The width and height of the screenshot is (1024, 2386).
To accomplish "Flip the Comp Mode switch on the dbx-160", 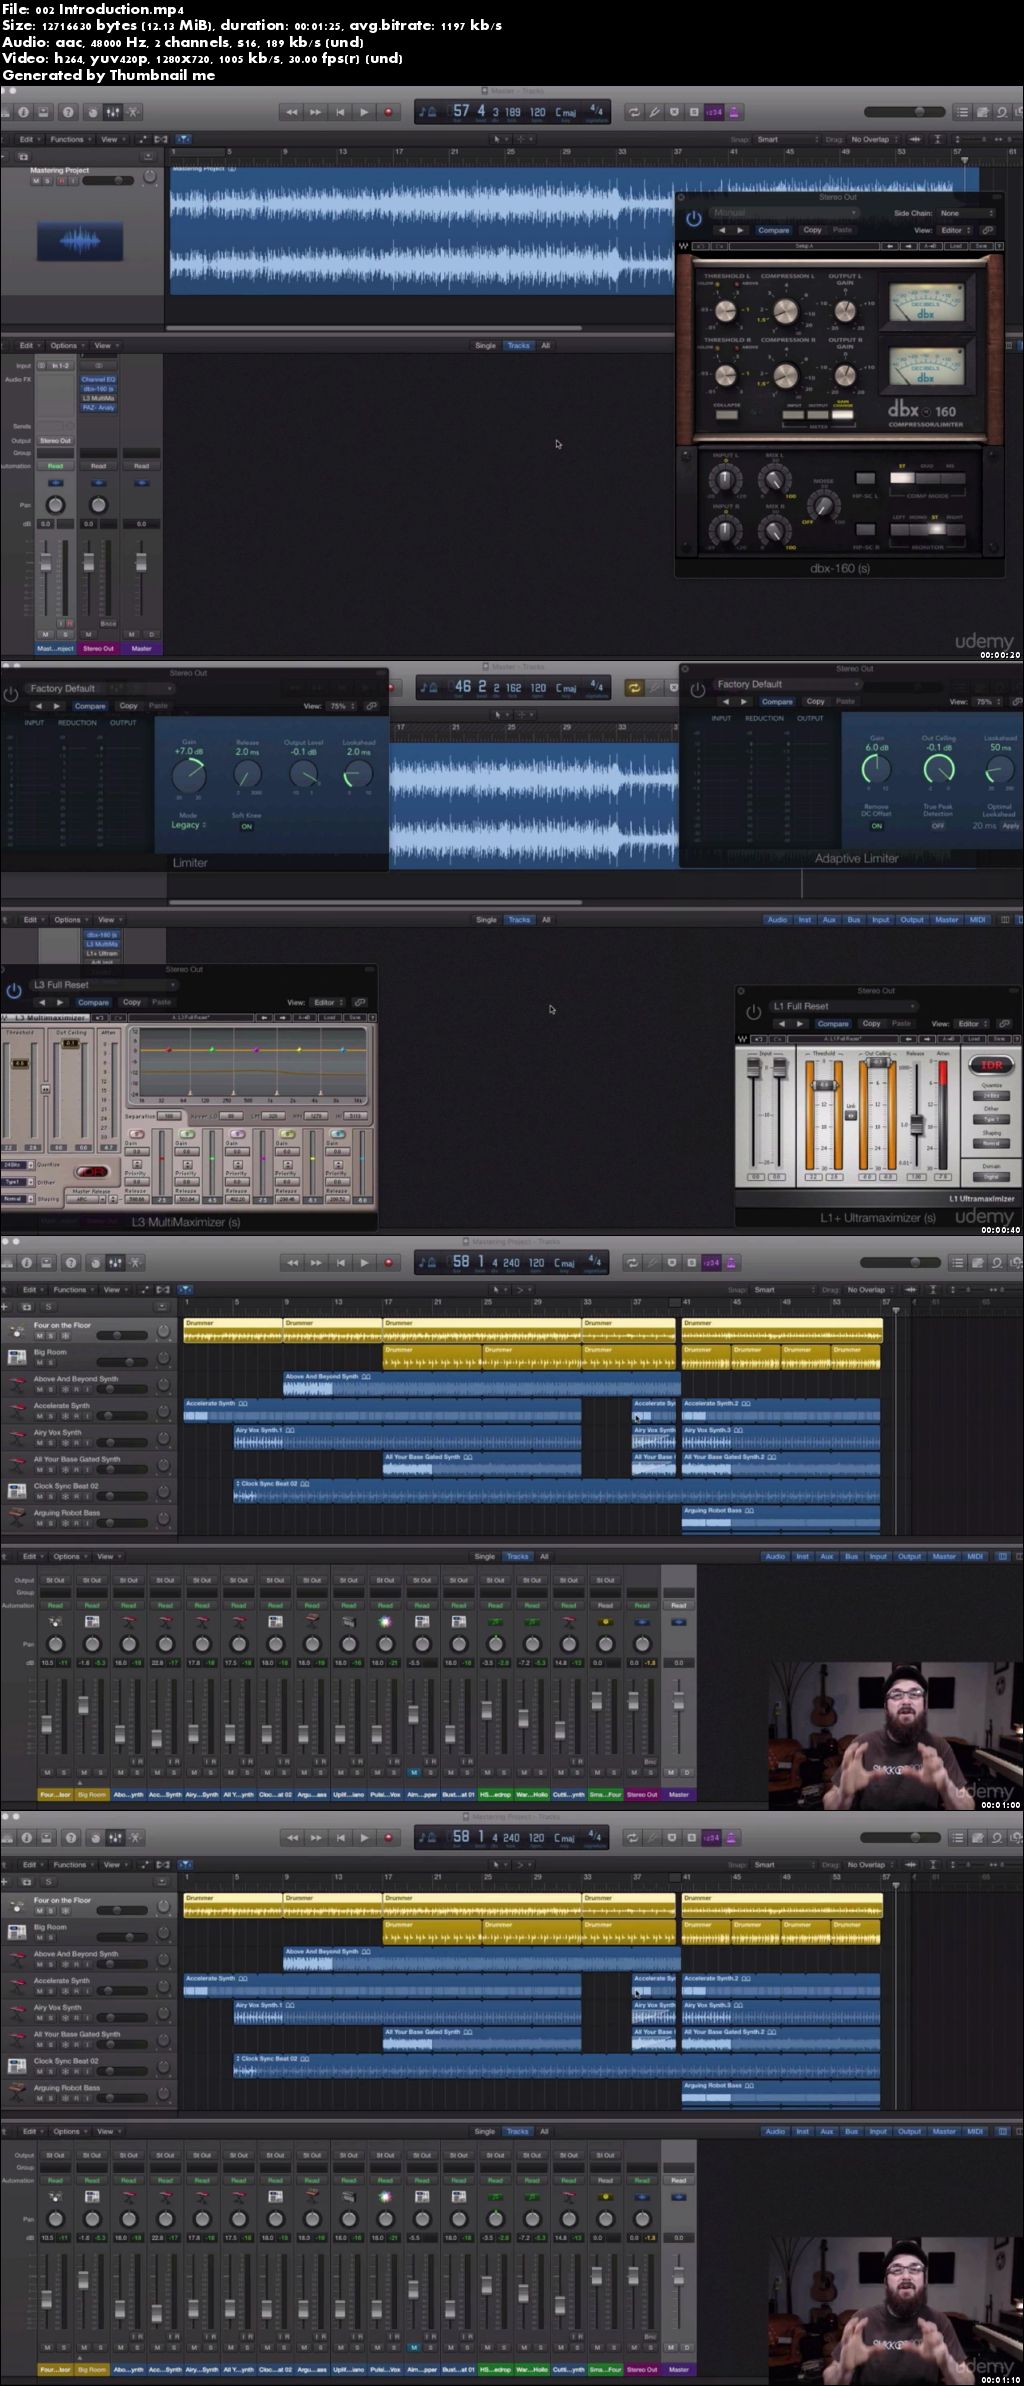I will click(x=927, y=478).
